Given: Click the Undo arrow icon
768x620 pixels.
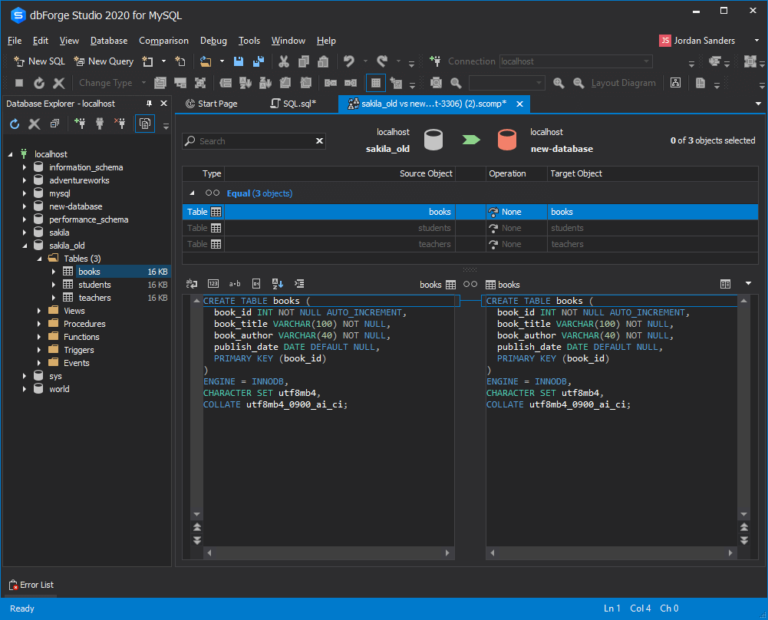Looking at the screenshot, I should pos(349,61).
